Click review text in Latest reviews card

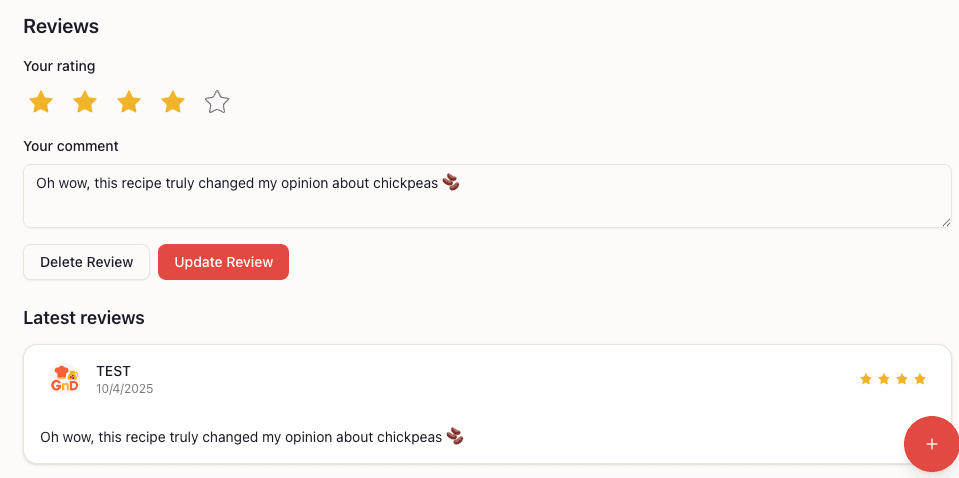coord(241,437)
